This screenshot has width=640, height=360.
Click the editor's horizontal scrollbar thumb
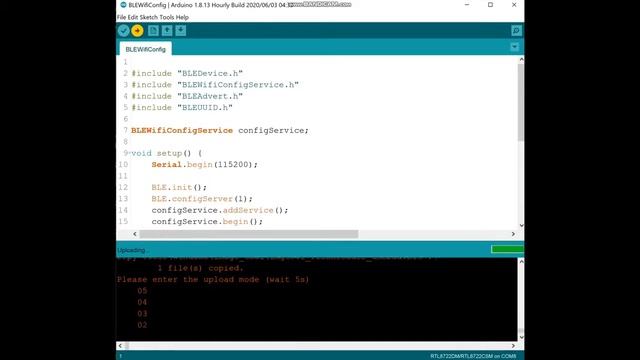[249, 234]
